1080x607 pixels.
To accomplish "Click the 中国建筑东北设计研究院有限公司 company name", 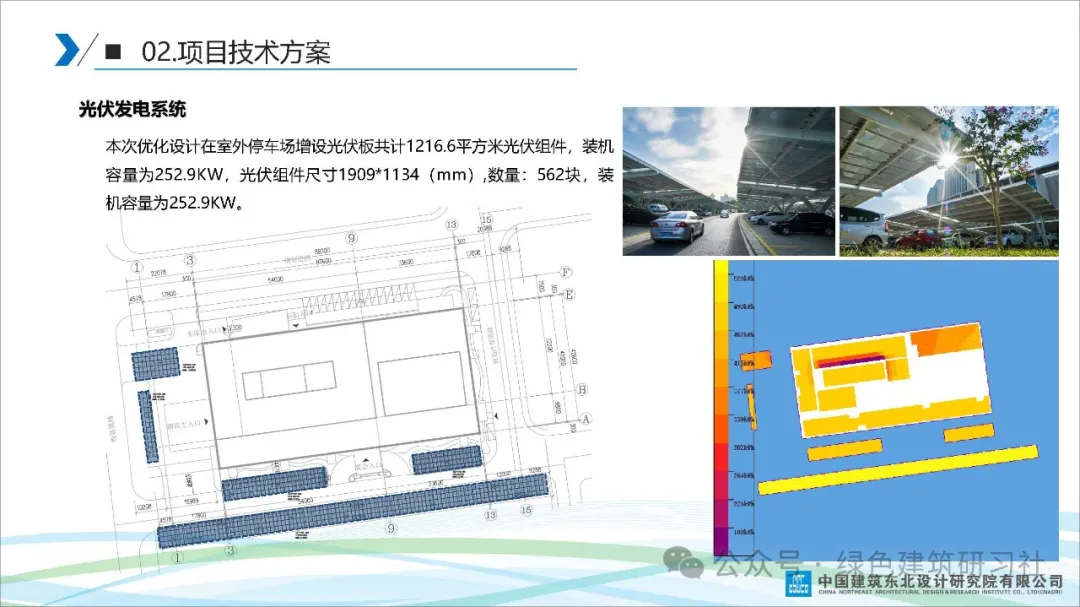I will coord(940,581).
